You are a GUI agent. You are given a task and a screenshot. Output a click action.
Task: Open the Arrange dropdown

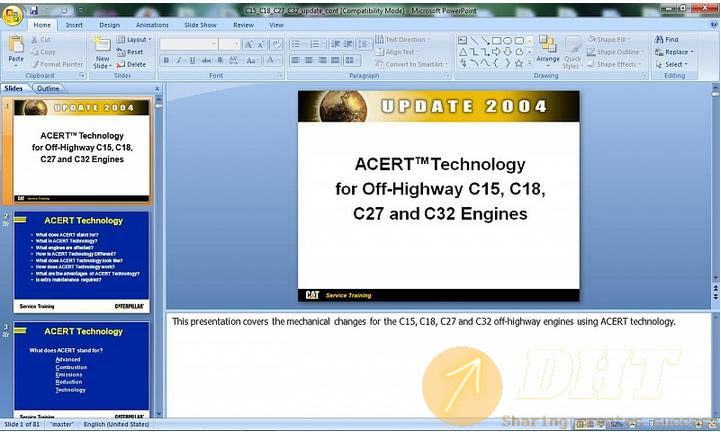tap(548, 50)
